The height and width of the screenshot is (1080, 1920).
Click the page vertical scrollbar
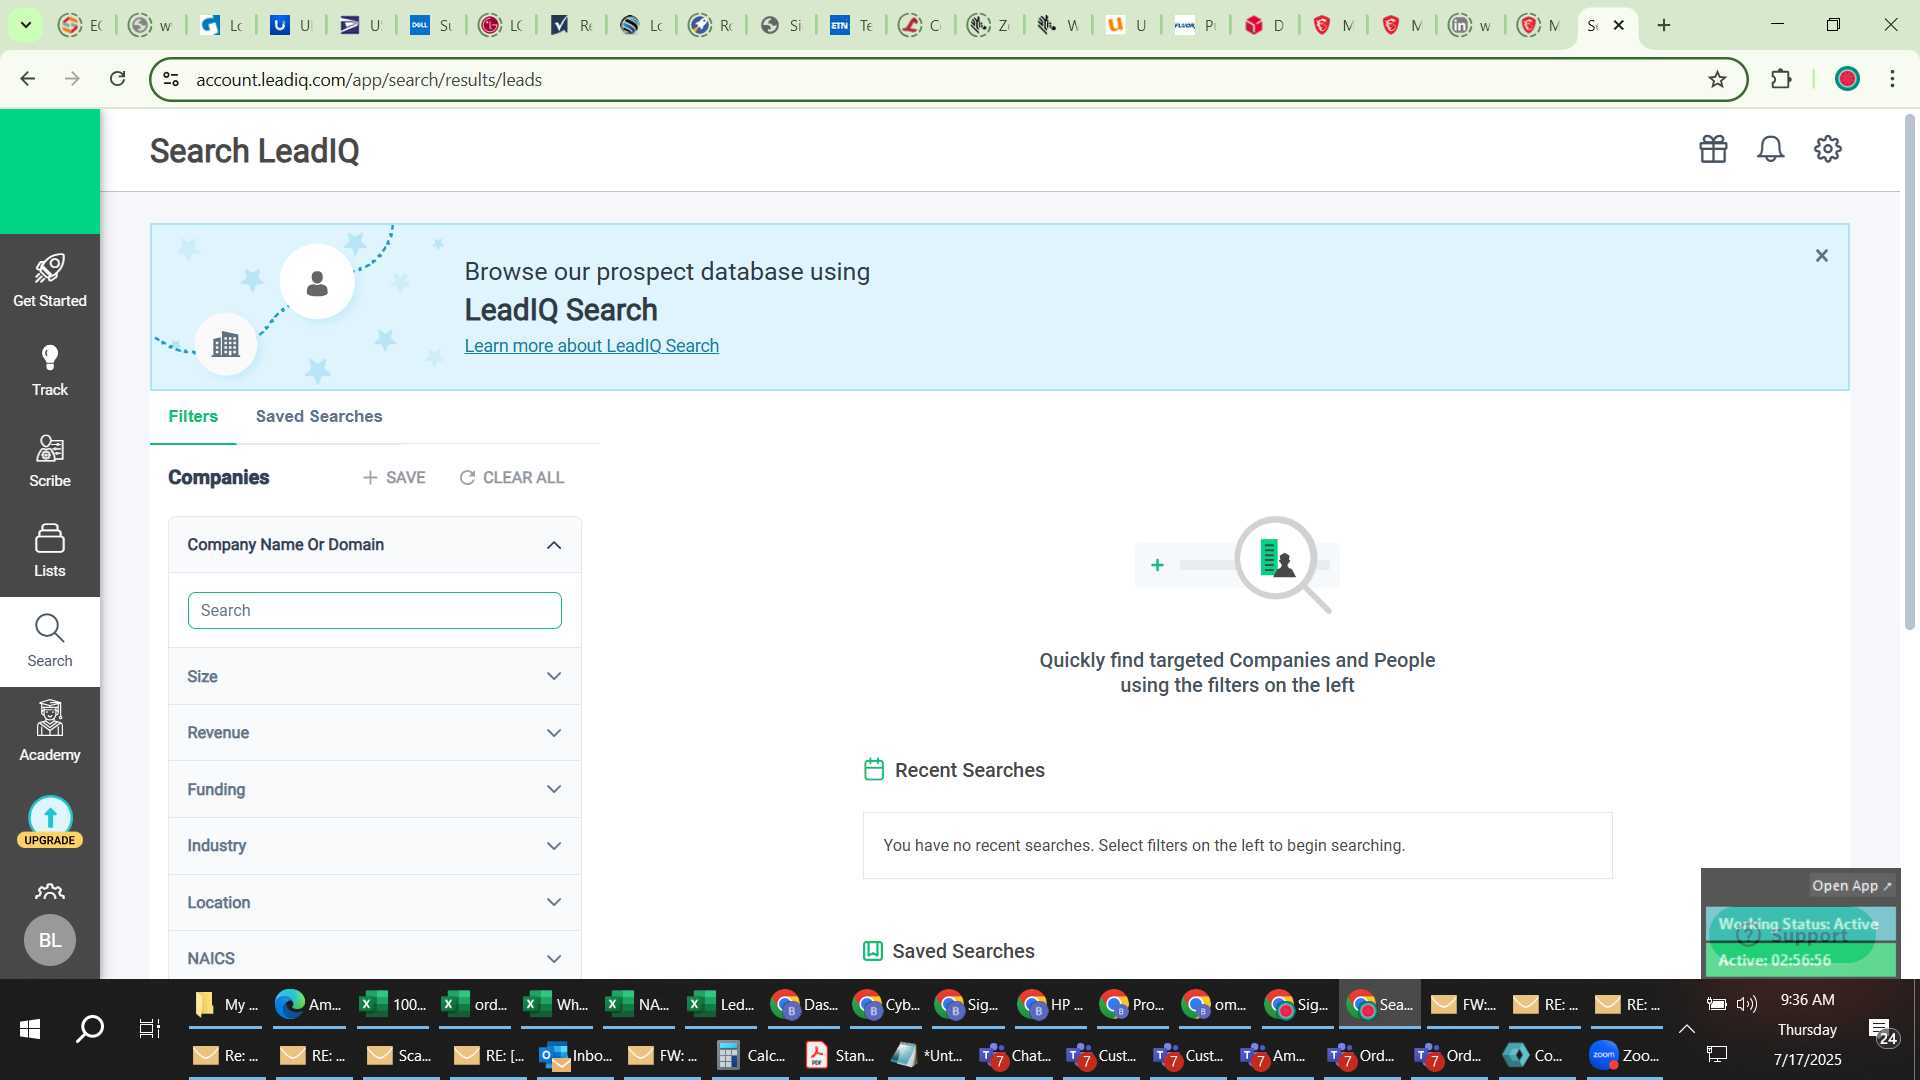[x=1909, y=373]
